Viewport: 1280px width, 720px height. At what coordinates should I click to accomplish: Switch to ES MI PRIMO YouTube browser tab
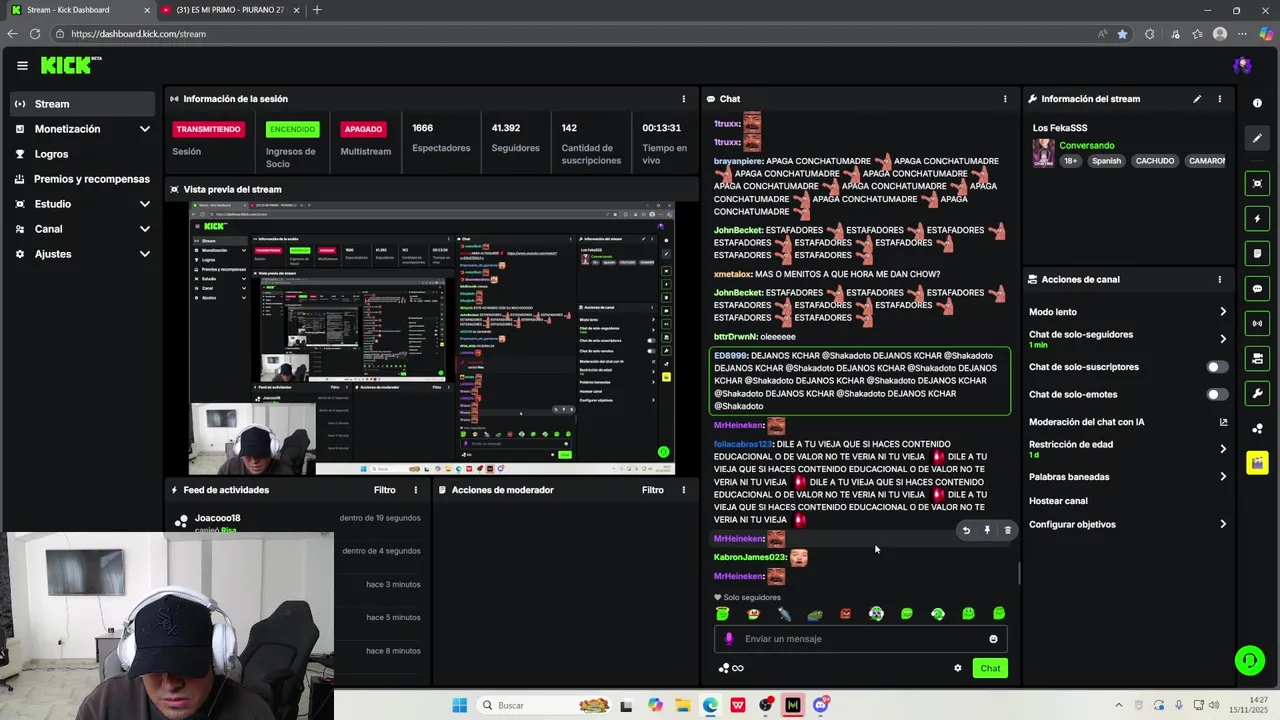click(231, 10)
